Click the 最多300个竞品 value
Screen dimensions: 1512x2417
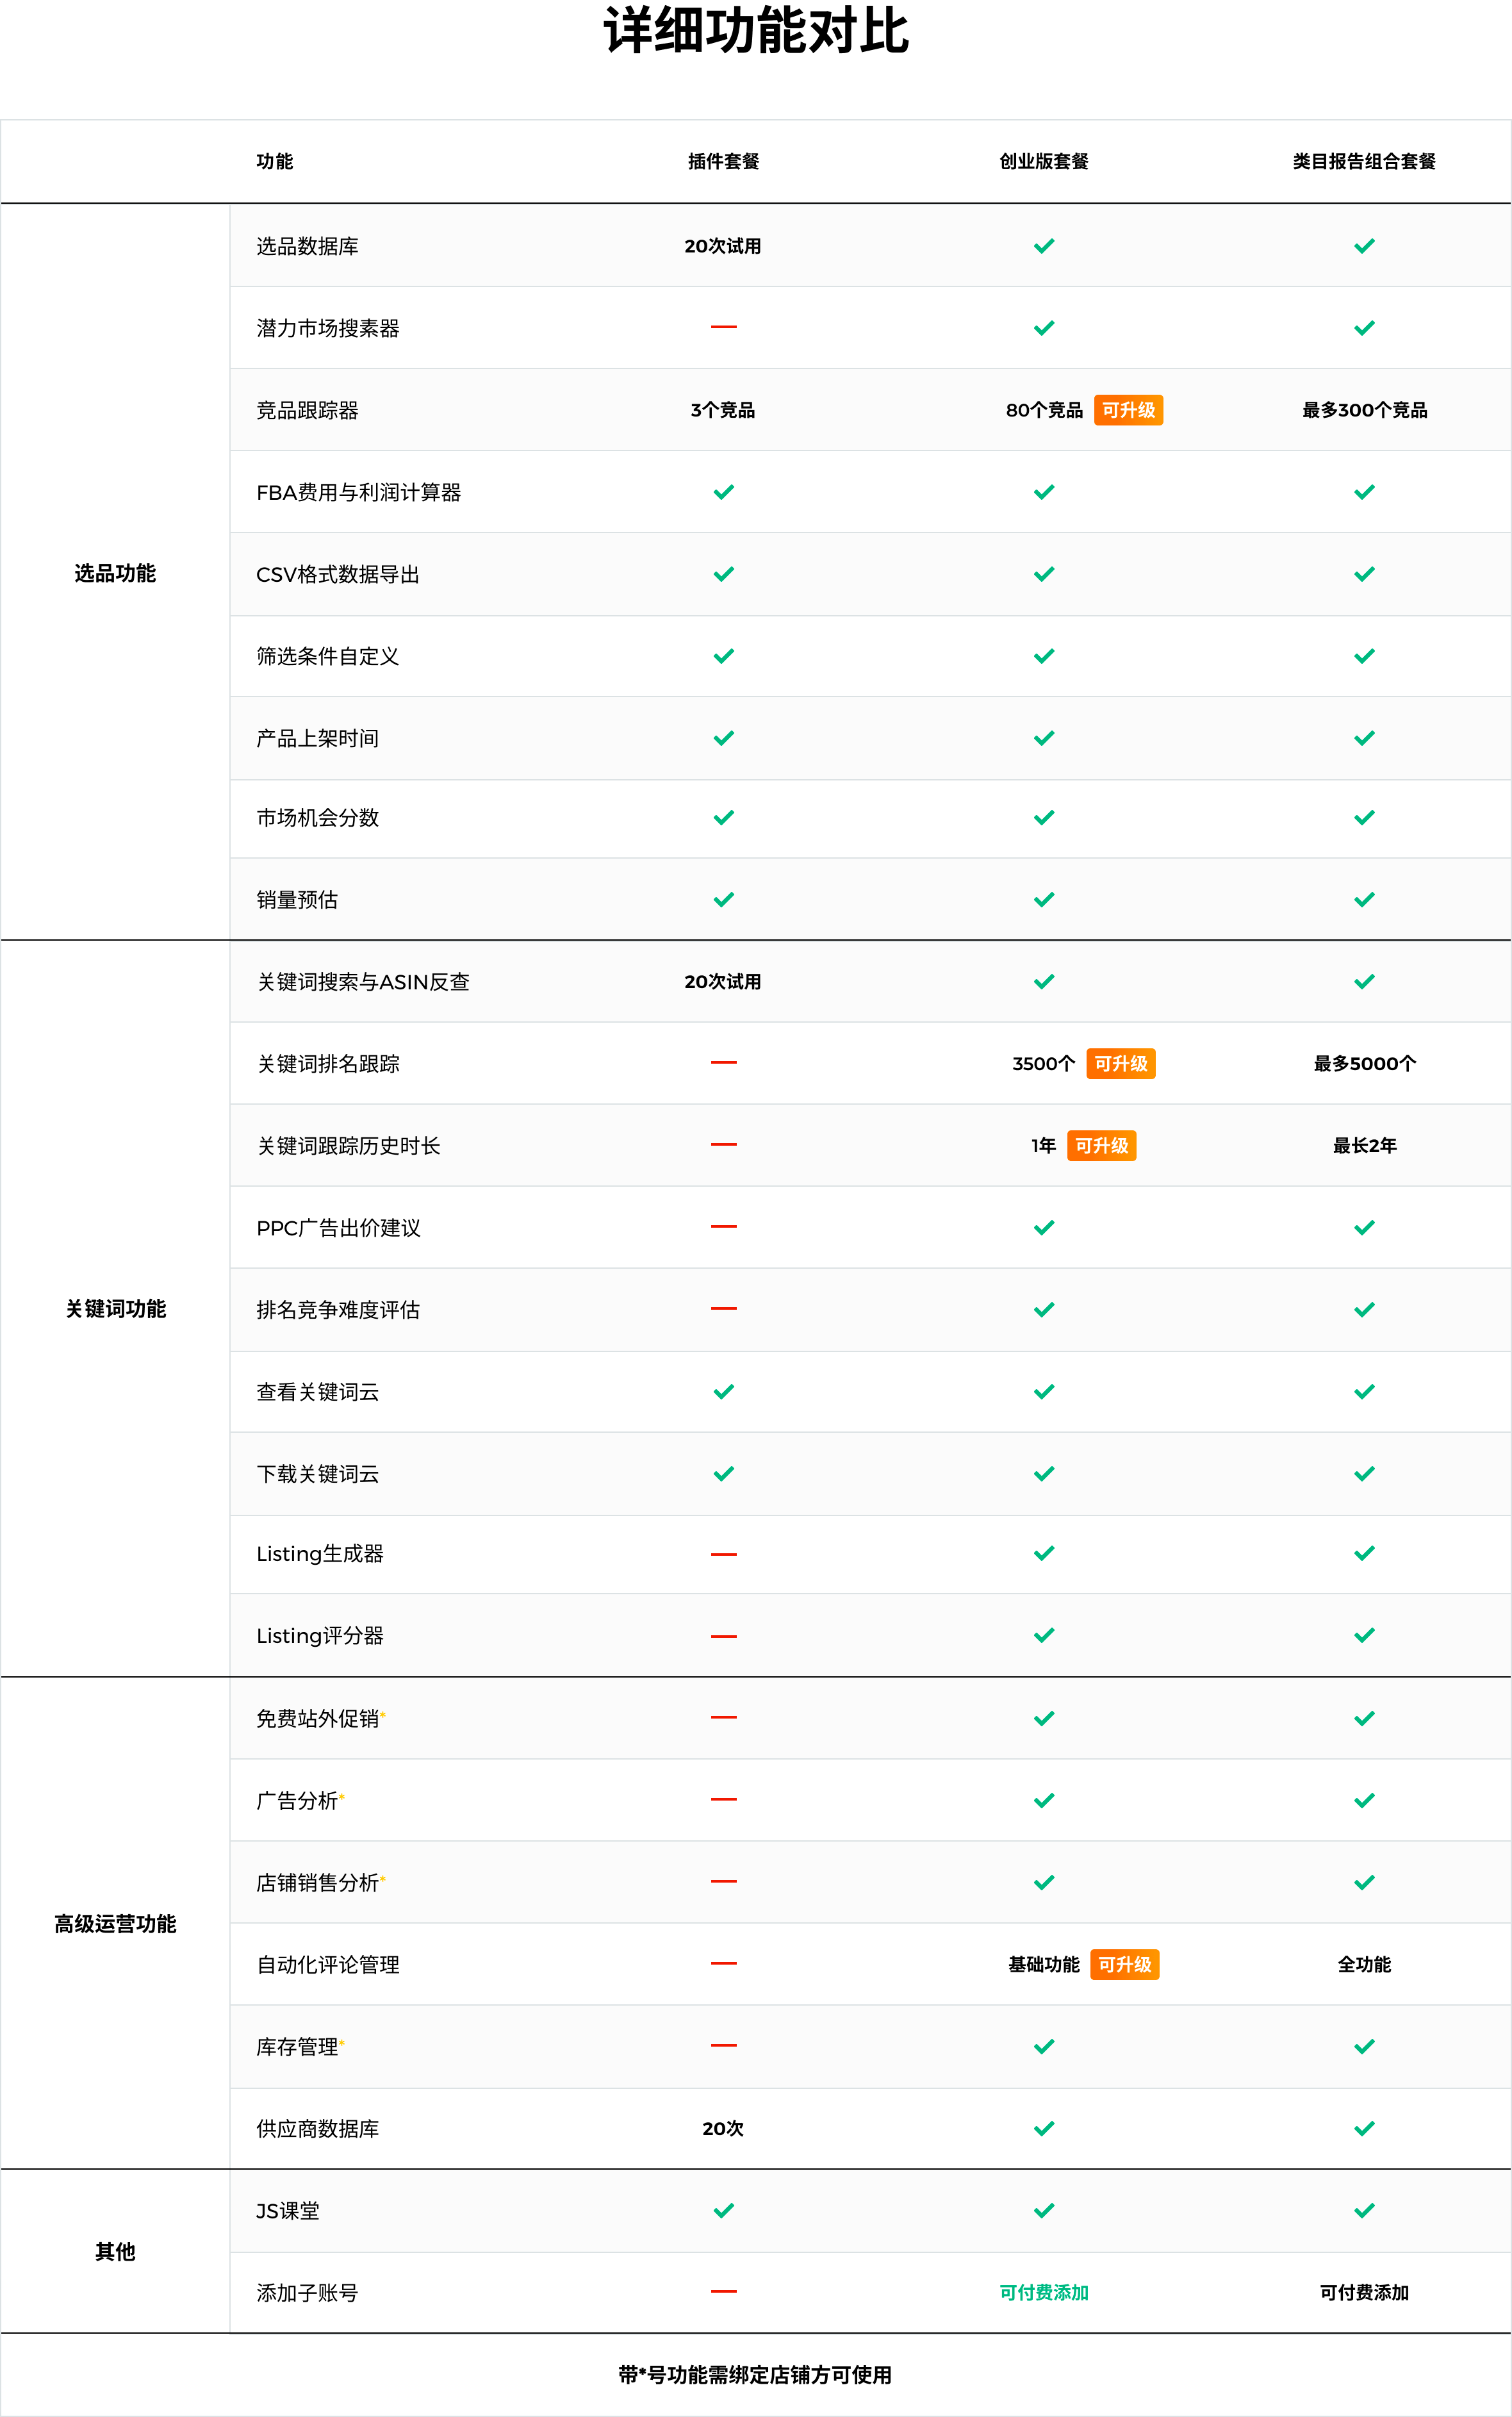click(x=1364, y=410)
